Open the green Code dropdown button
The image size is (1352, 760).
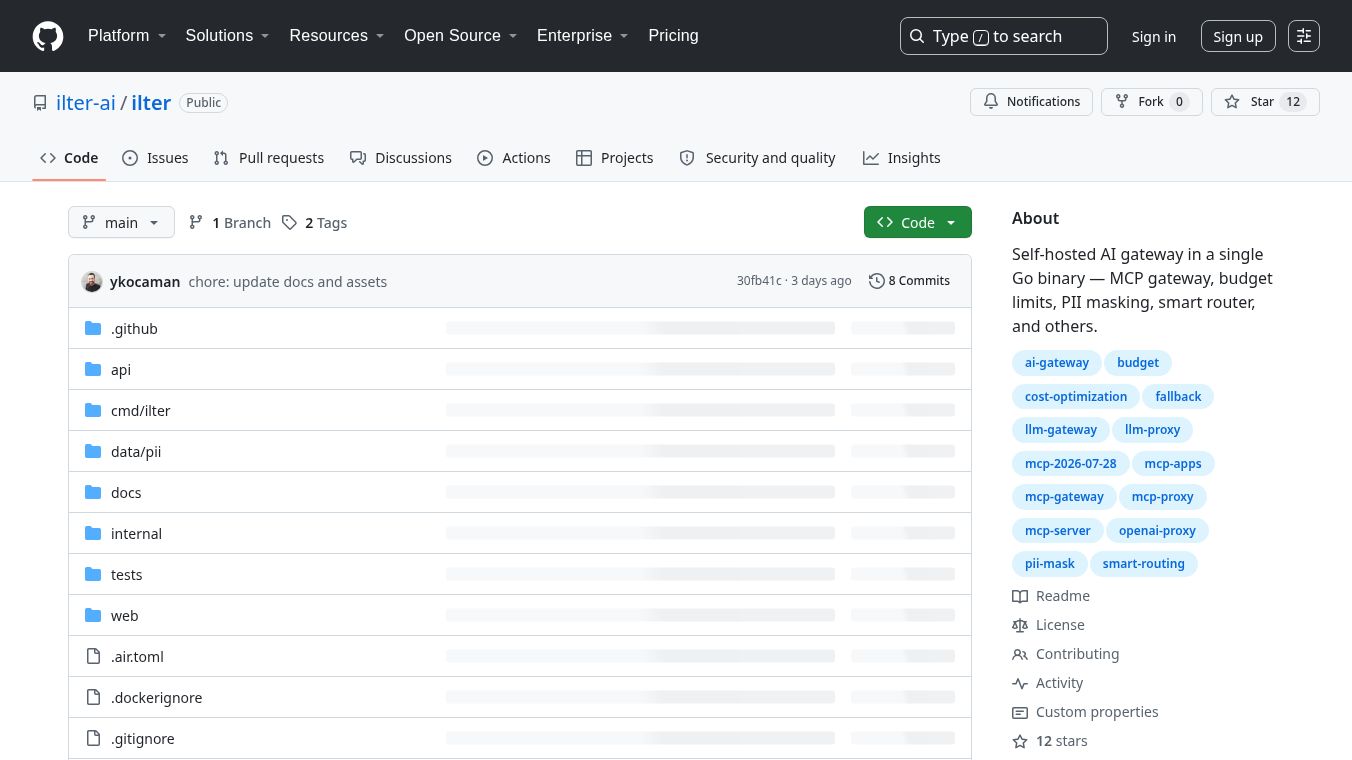918,222
